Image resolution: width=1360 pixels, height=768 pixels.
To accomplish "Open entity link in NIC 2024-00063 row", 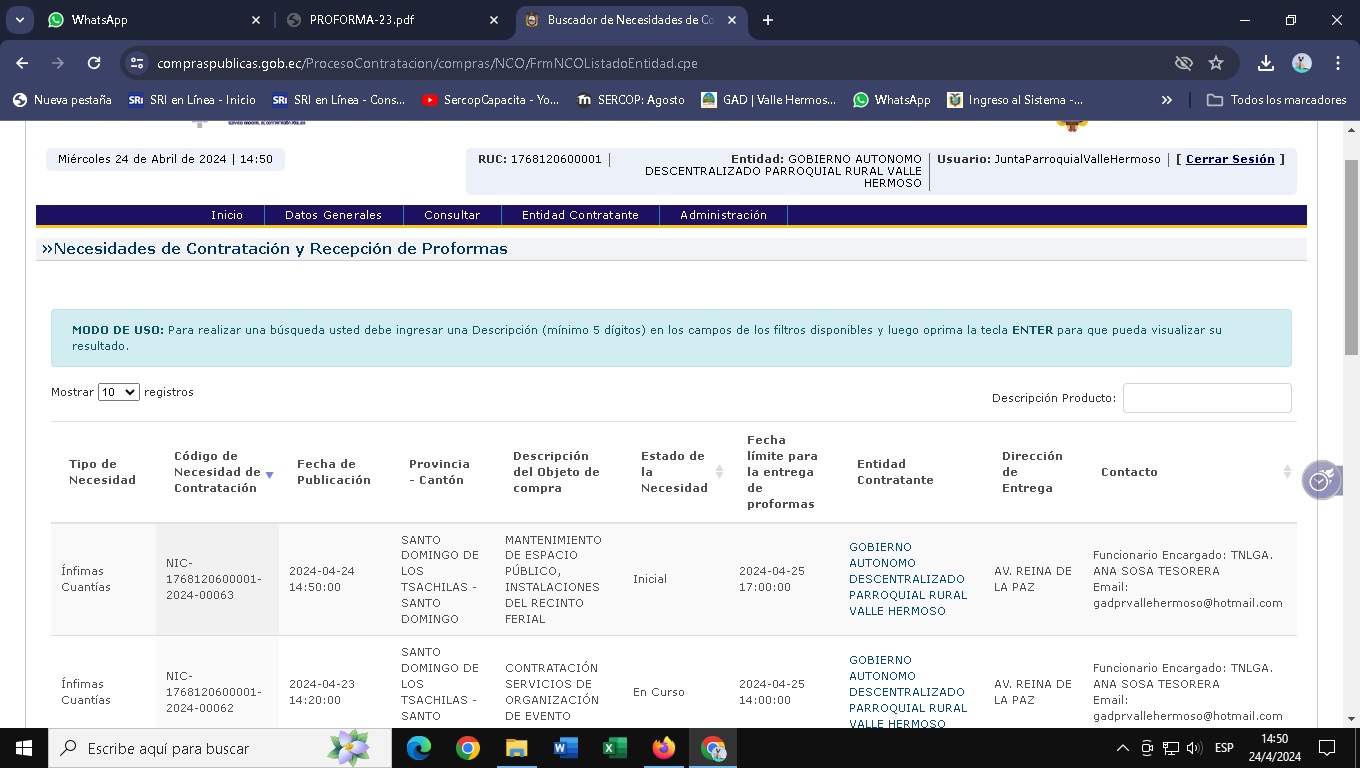I will click(907, 579).
